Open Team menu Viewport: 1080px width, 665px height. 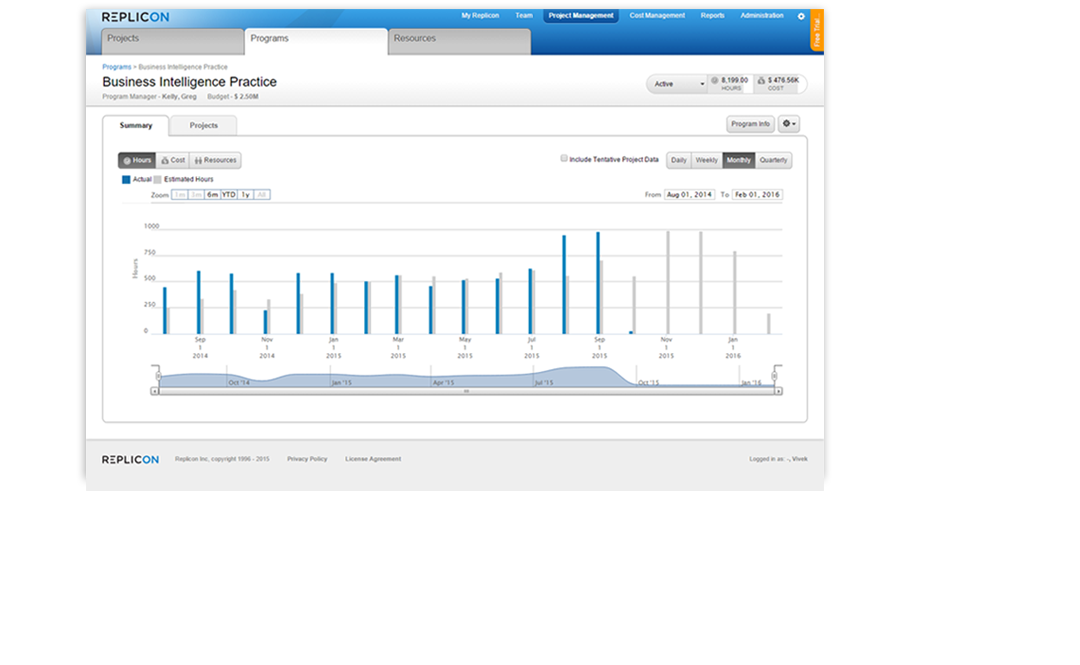pos(524,15)
